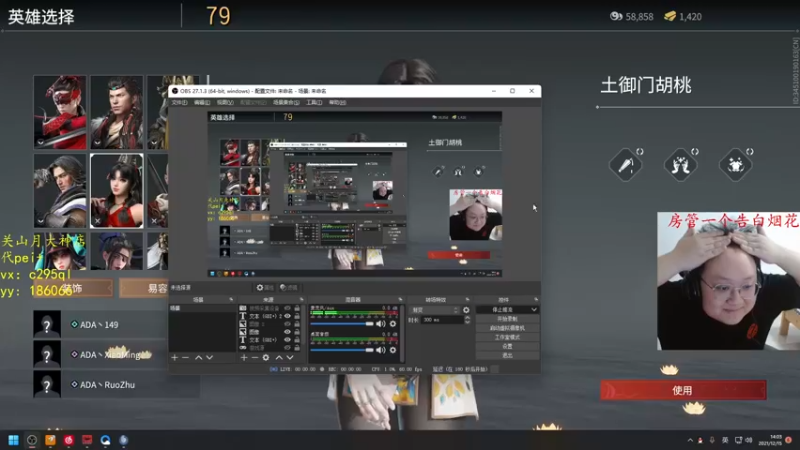Toggle lock on 图像 source
Image resolution: width=800 pixels, height=450 pixels.
297,332
